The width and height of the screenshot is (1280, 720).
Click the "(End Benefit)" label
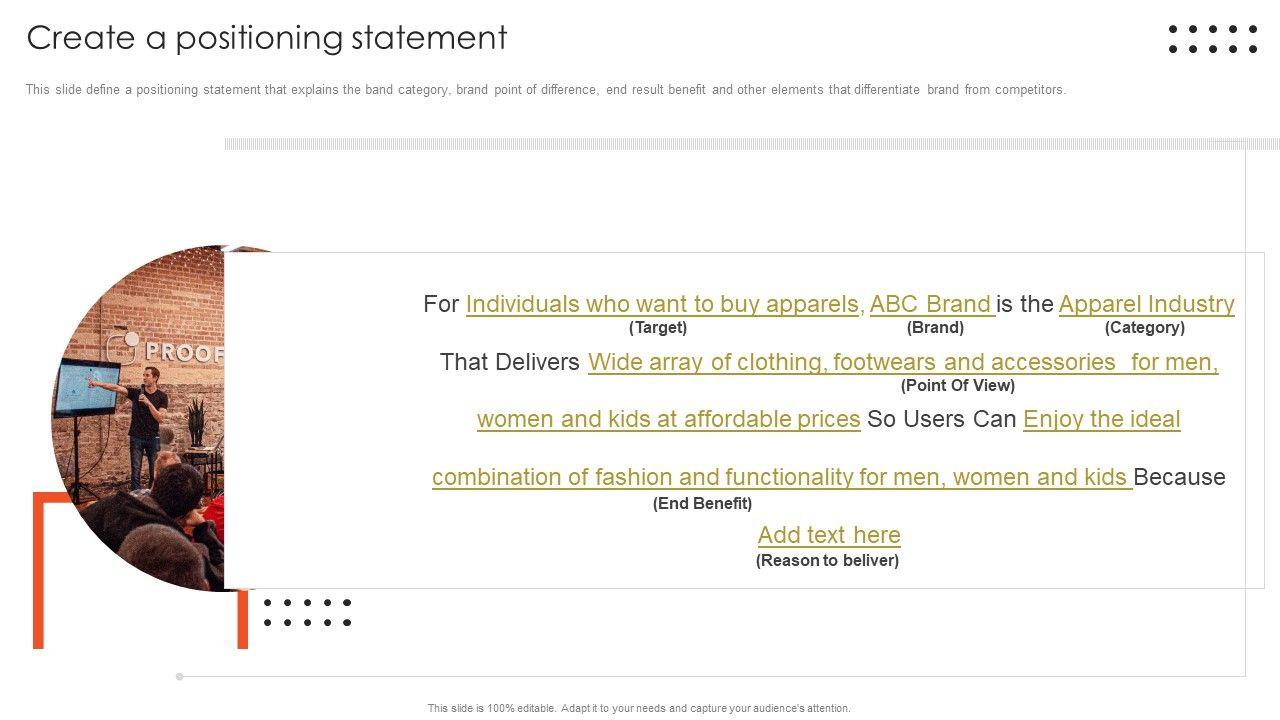[702, 504]
